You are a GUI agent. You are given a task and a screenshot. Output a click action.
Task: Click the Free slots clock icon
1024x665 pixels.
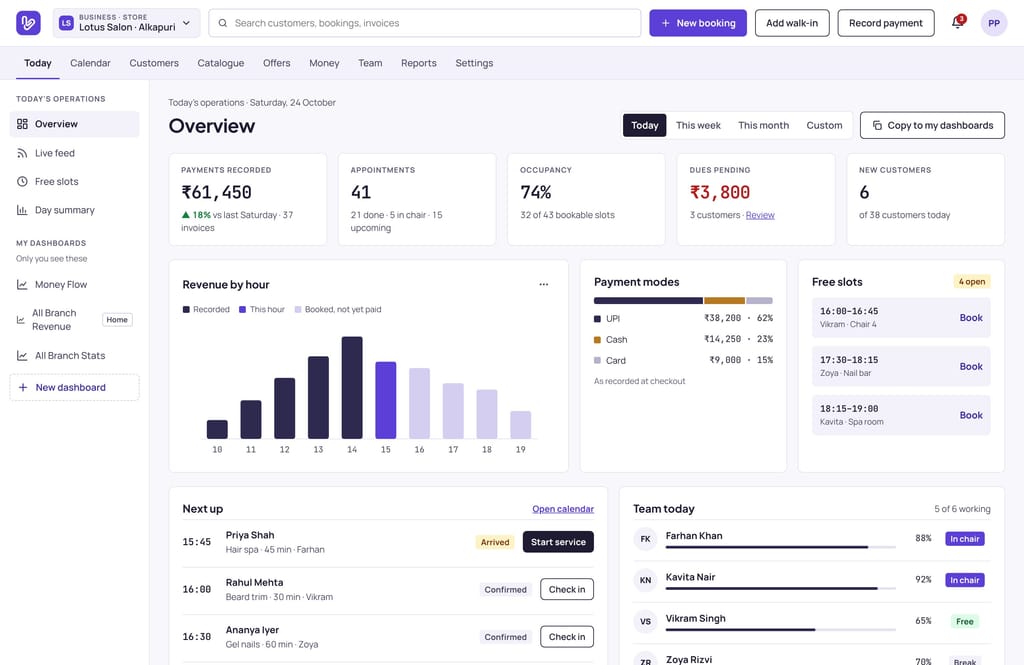(x=22, y=182)
